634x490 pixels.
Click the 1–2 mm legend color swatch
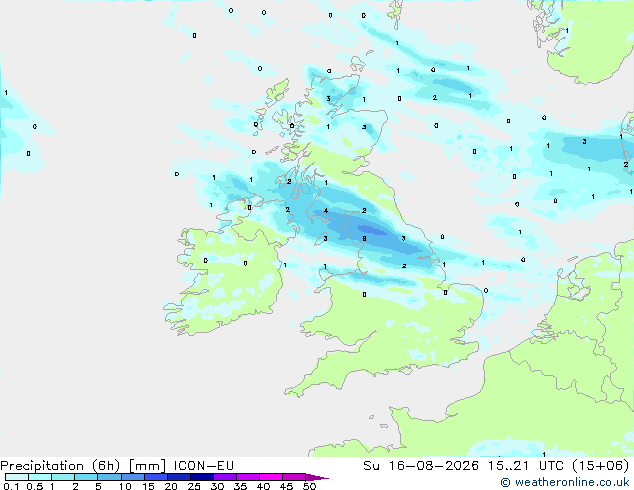coord(63,477)
